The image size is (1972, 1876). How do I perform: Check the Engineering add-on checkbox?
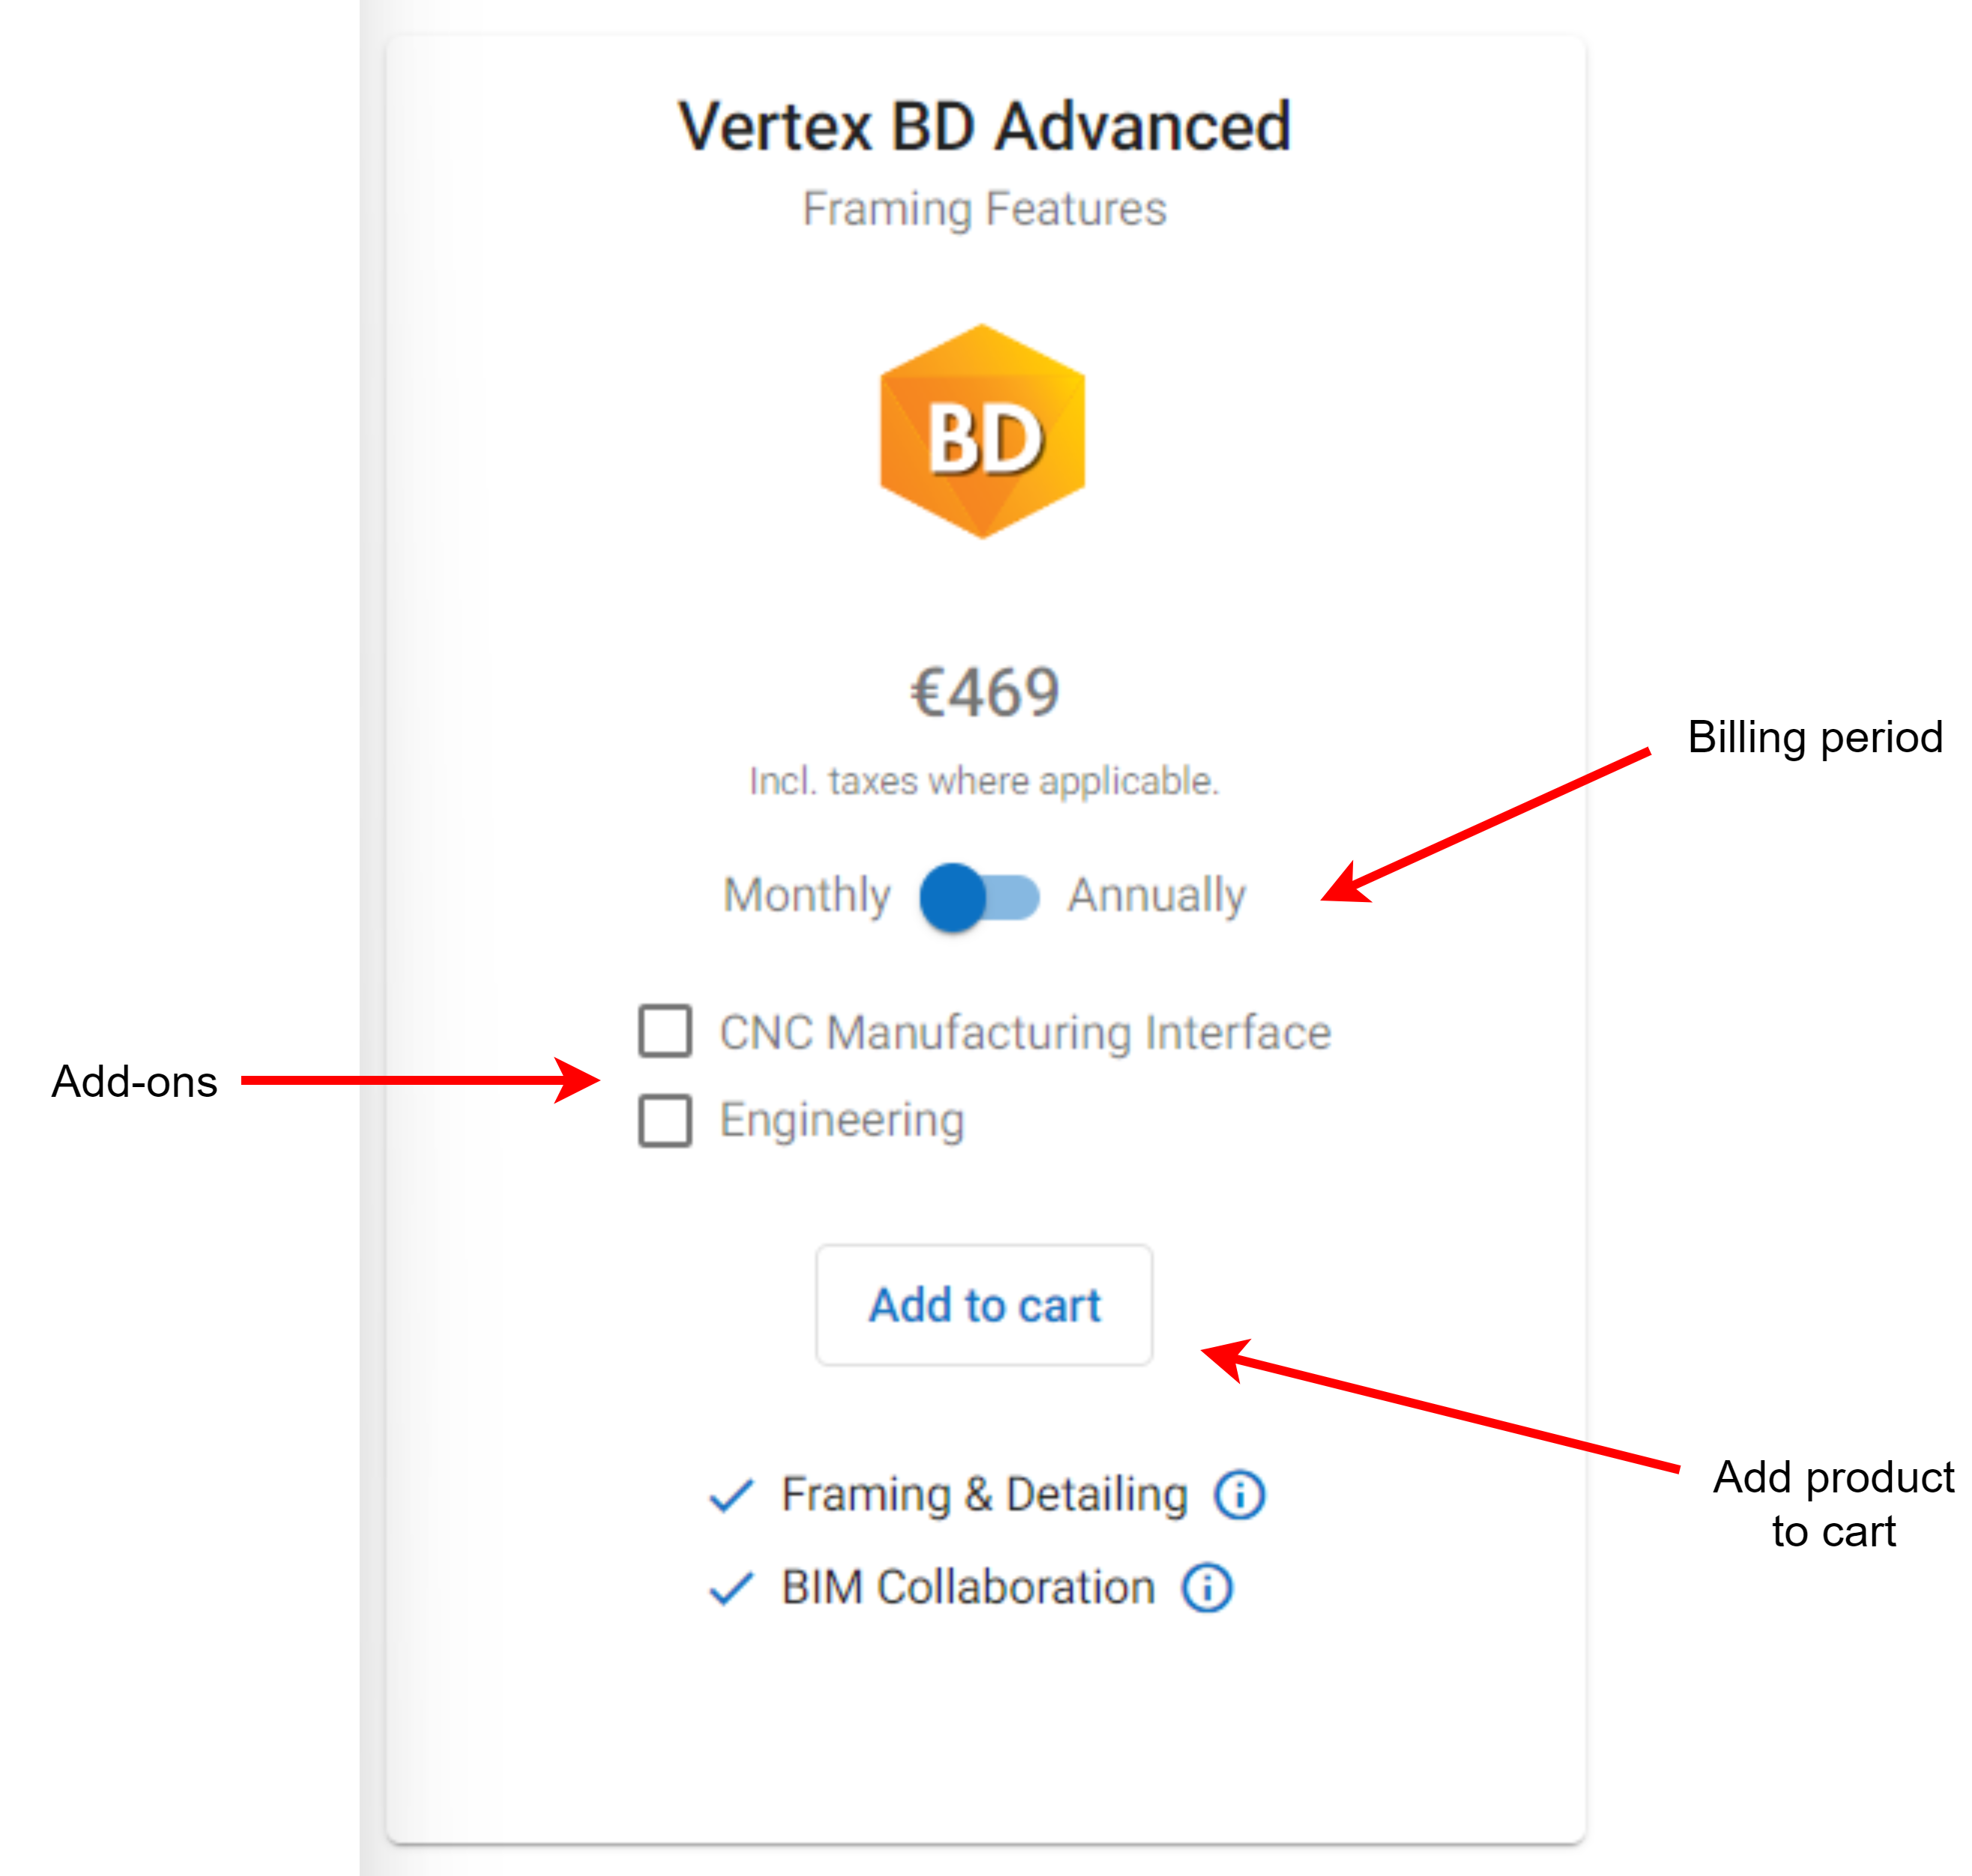tap(665, 1120)
